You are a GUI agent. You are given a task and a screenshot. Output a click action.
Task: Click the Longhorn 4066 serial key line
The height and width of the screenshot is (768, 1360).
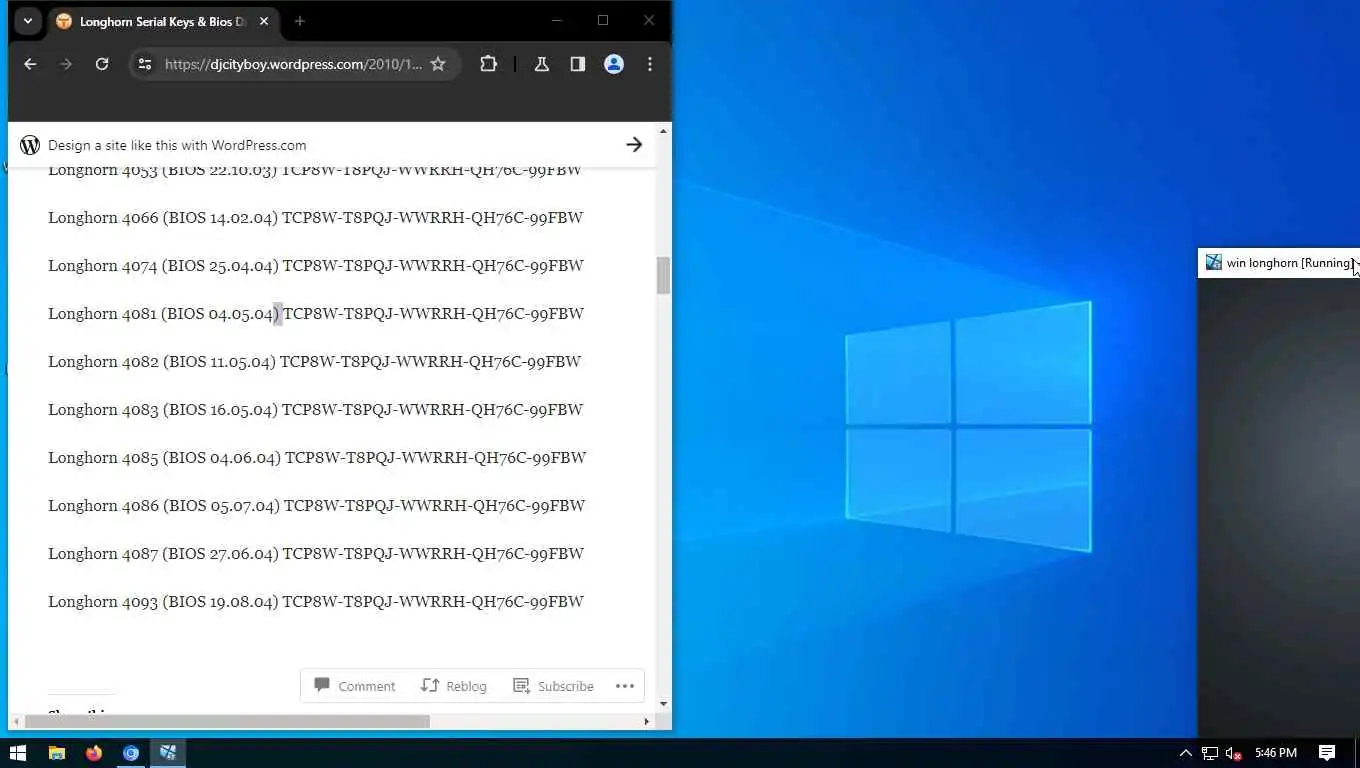(315, 217)
